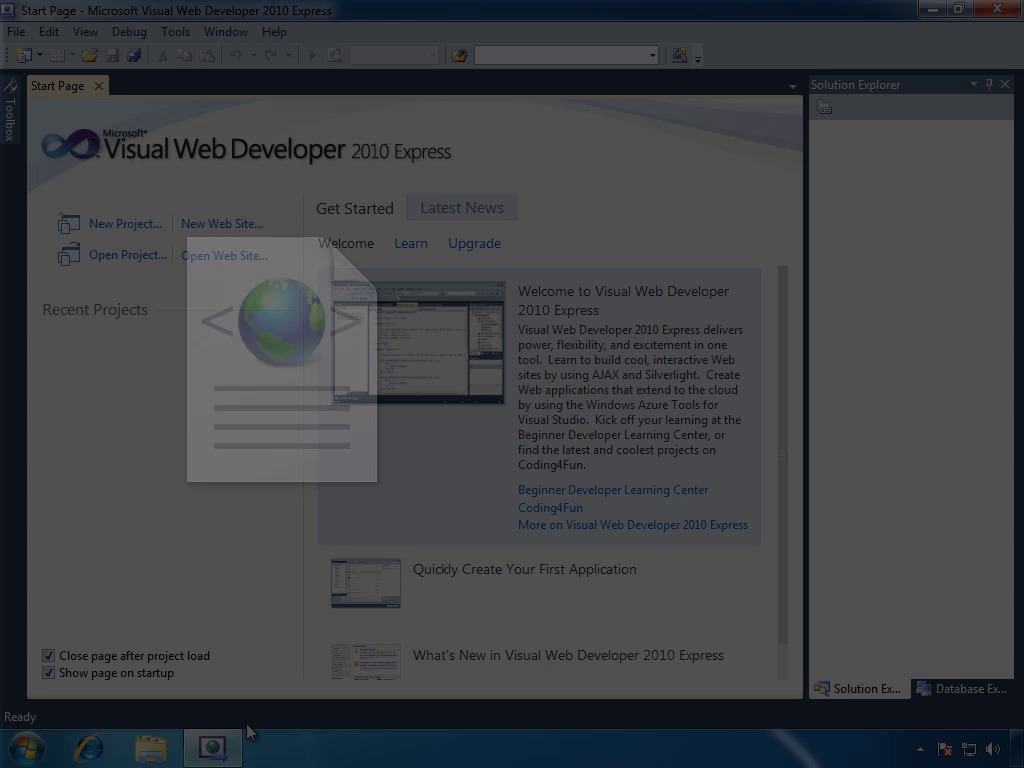Open Windows Explorer from the taskbar
The width and height of the screenshot is (1024, 768).
pyautogui.click(x=151, y=748)
